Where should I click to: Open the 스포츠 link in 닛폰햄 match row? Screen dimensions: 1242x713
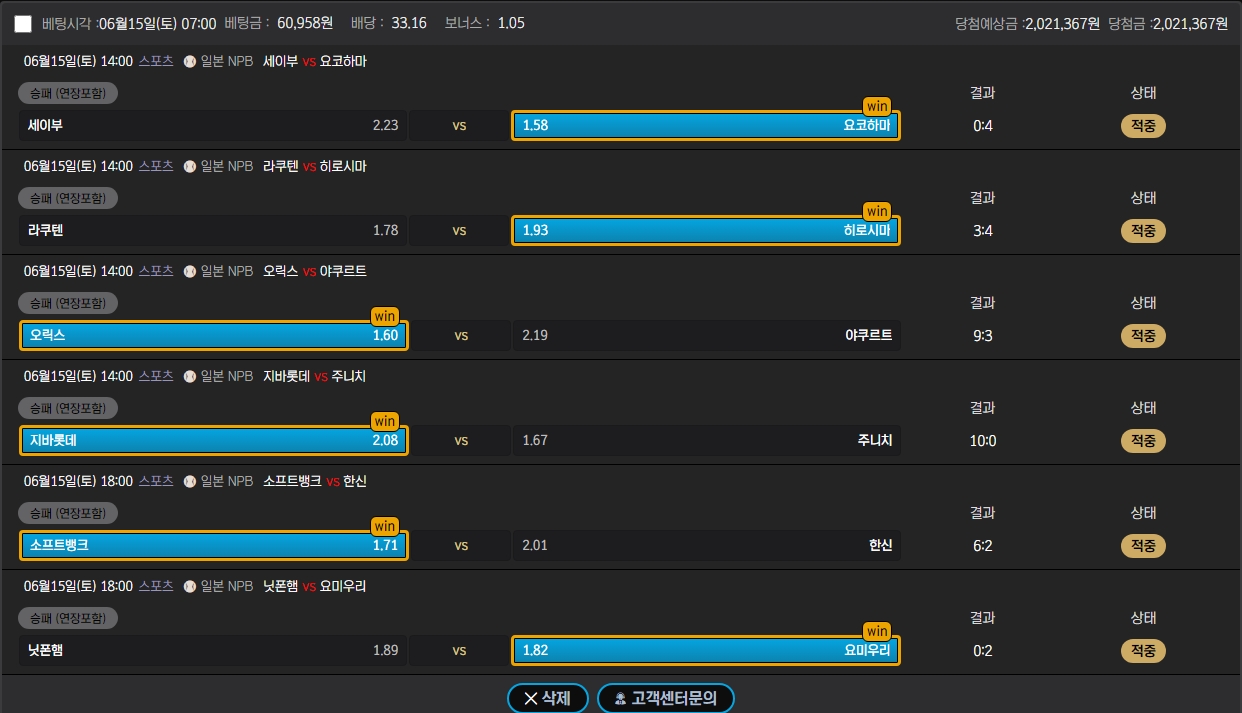[156, 586]
